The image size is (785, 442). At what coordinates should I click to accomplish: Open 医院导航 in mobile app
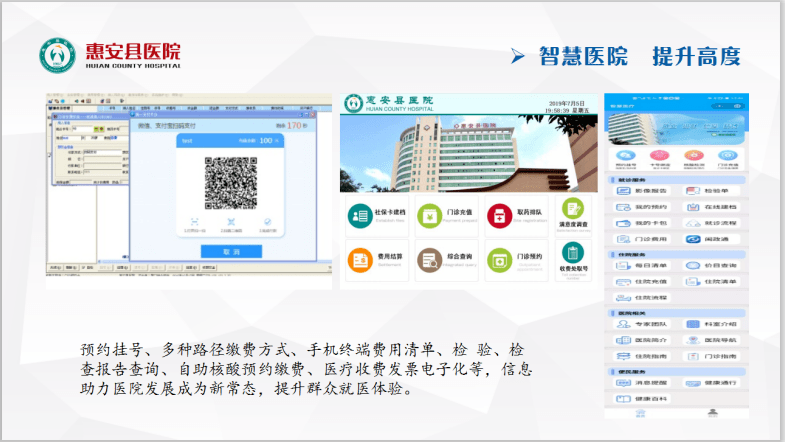[x=711, y=340]
